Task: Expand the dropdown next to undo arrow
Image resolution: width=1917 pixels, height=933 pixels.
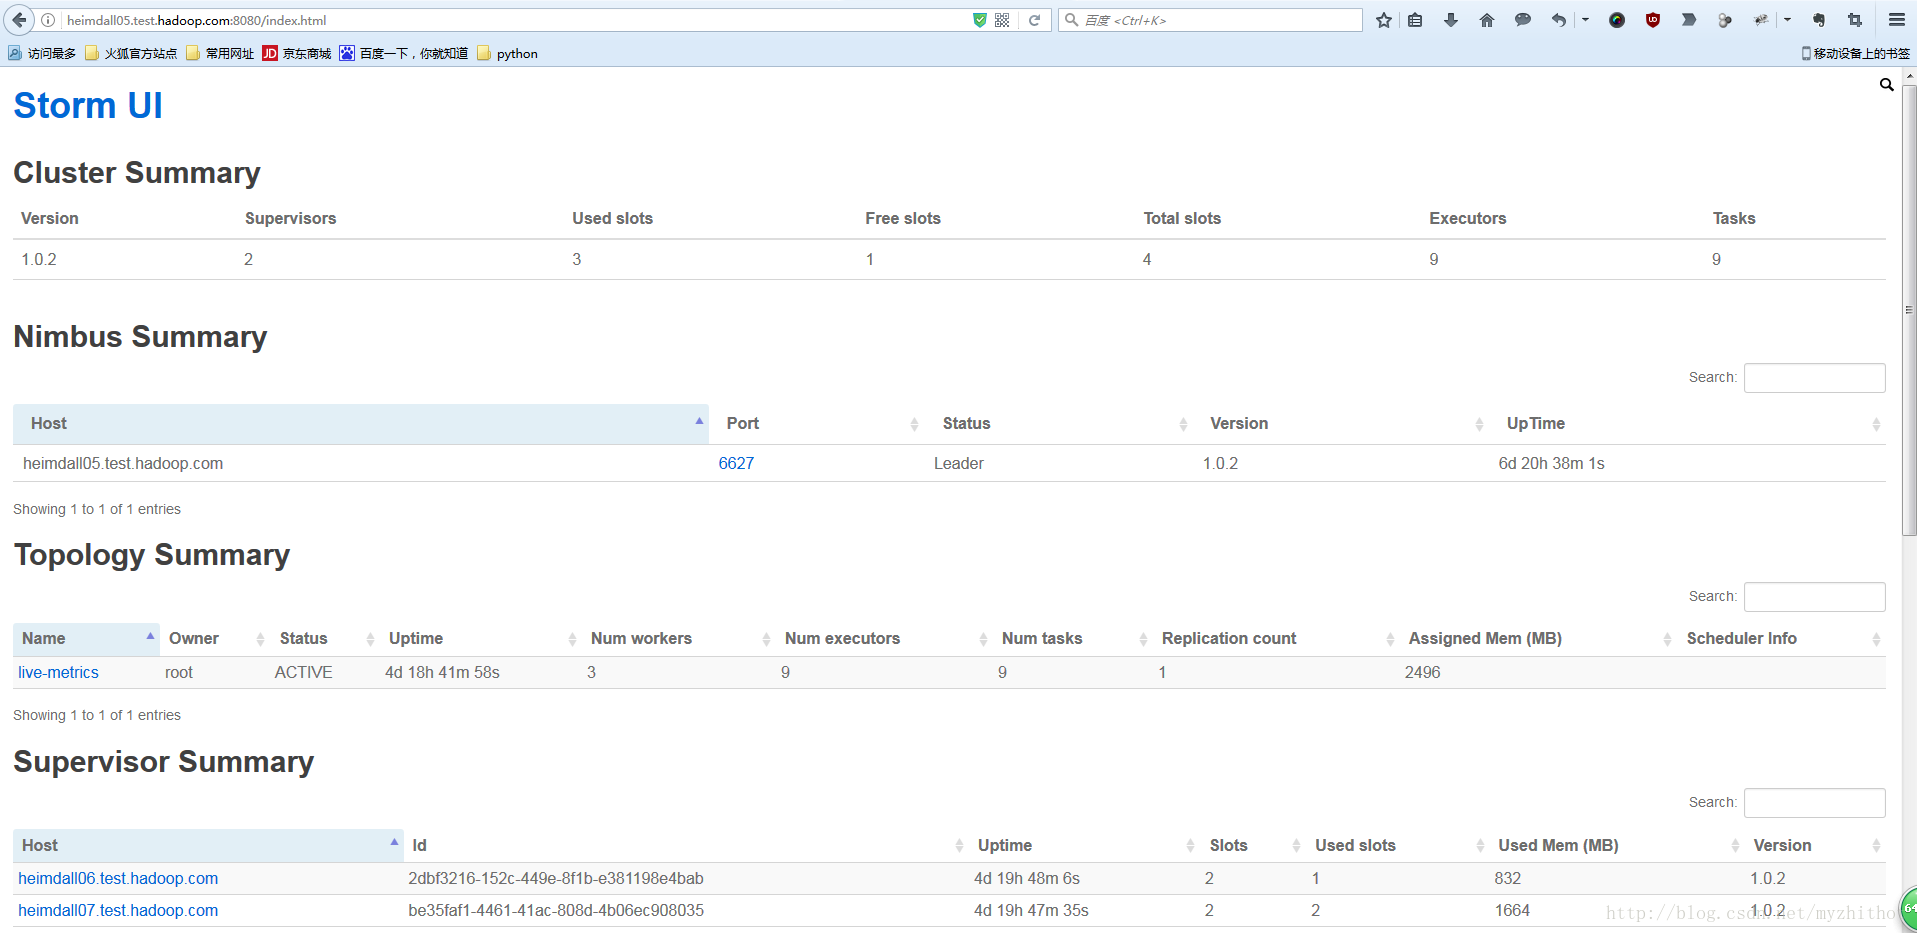Action: click(1585, 20)
